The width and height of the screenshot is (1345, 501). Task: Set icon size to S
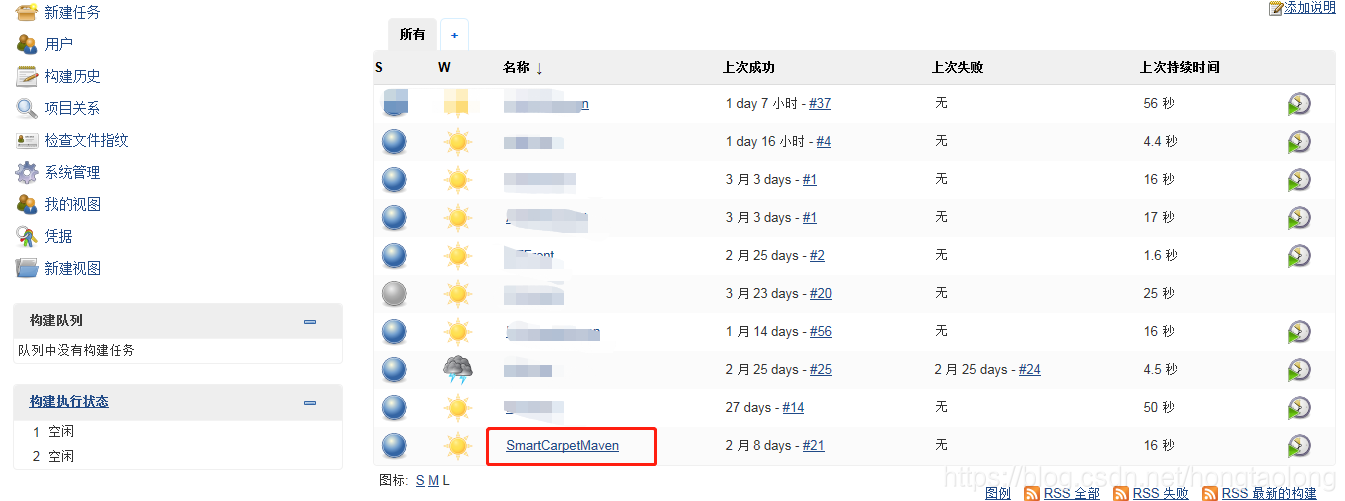[x=420, y=480]
